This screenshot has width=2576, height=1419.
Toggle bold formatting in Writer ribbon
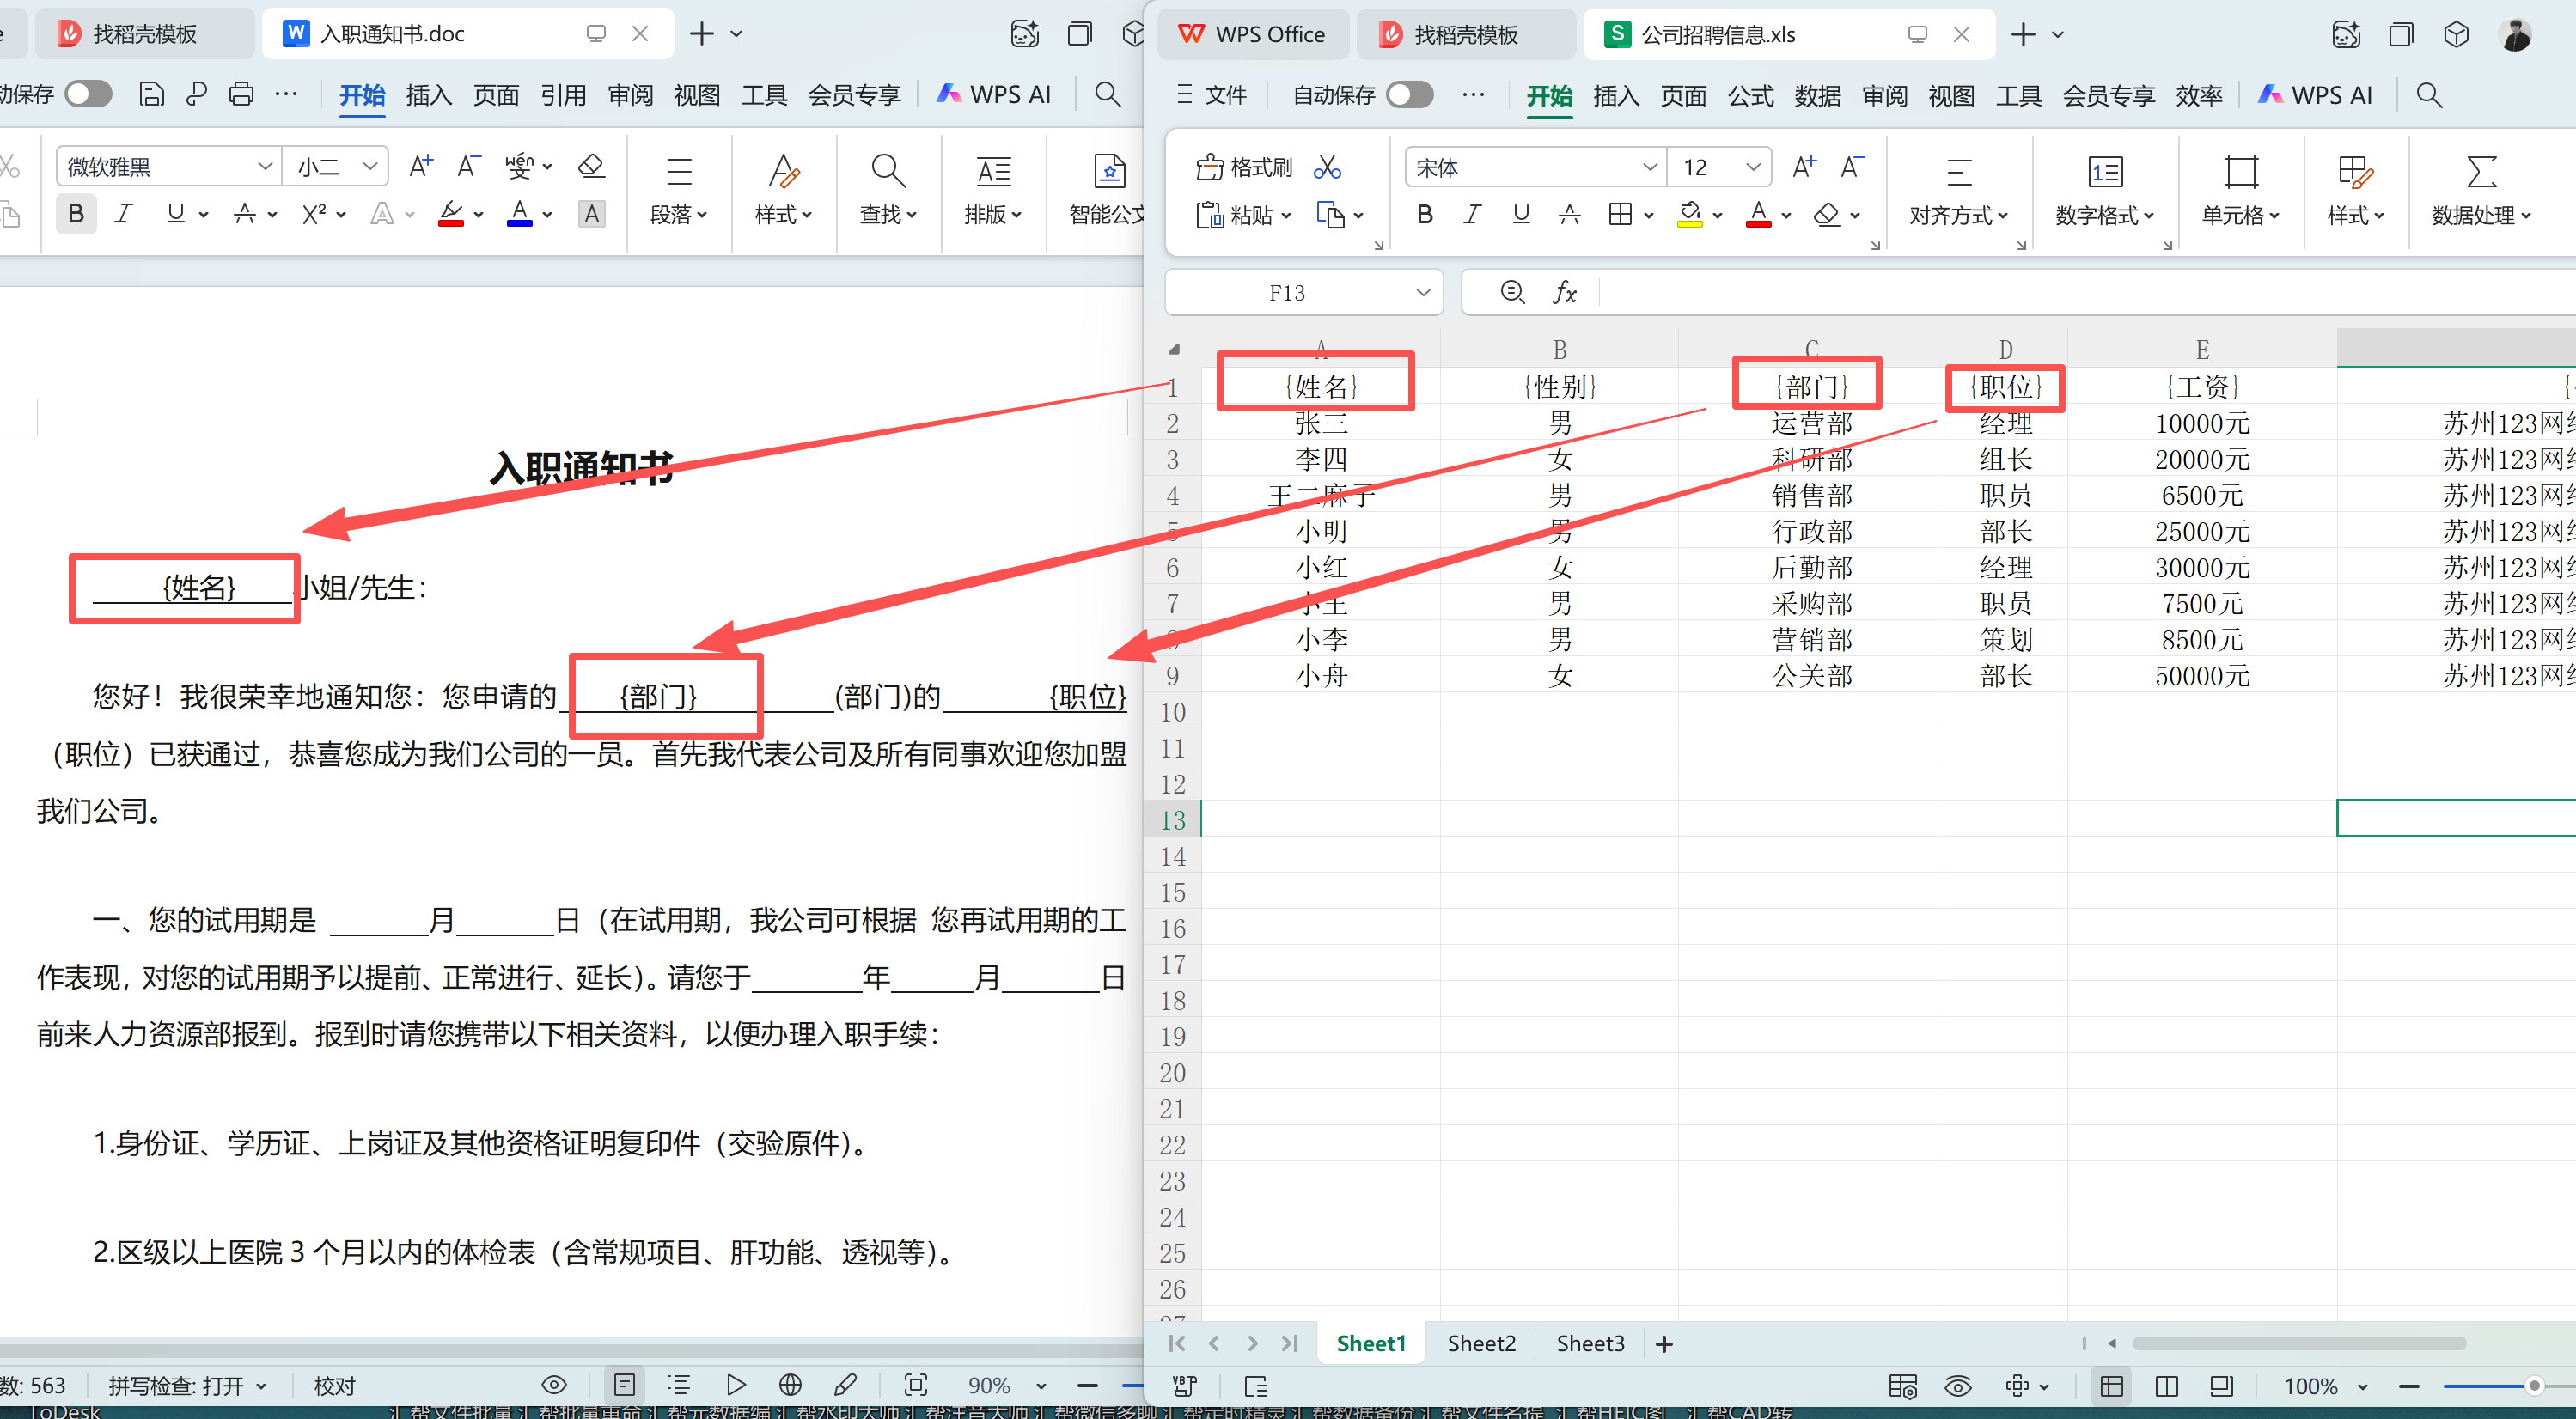[x=76, y=214]
